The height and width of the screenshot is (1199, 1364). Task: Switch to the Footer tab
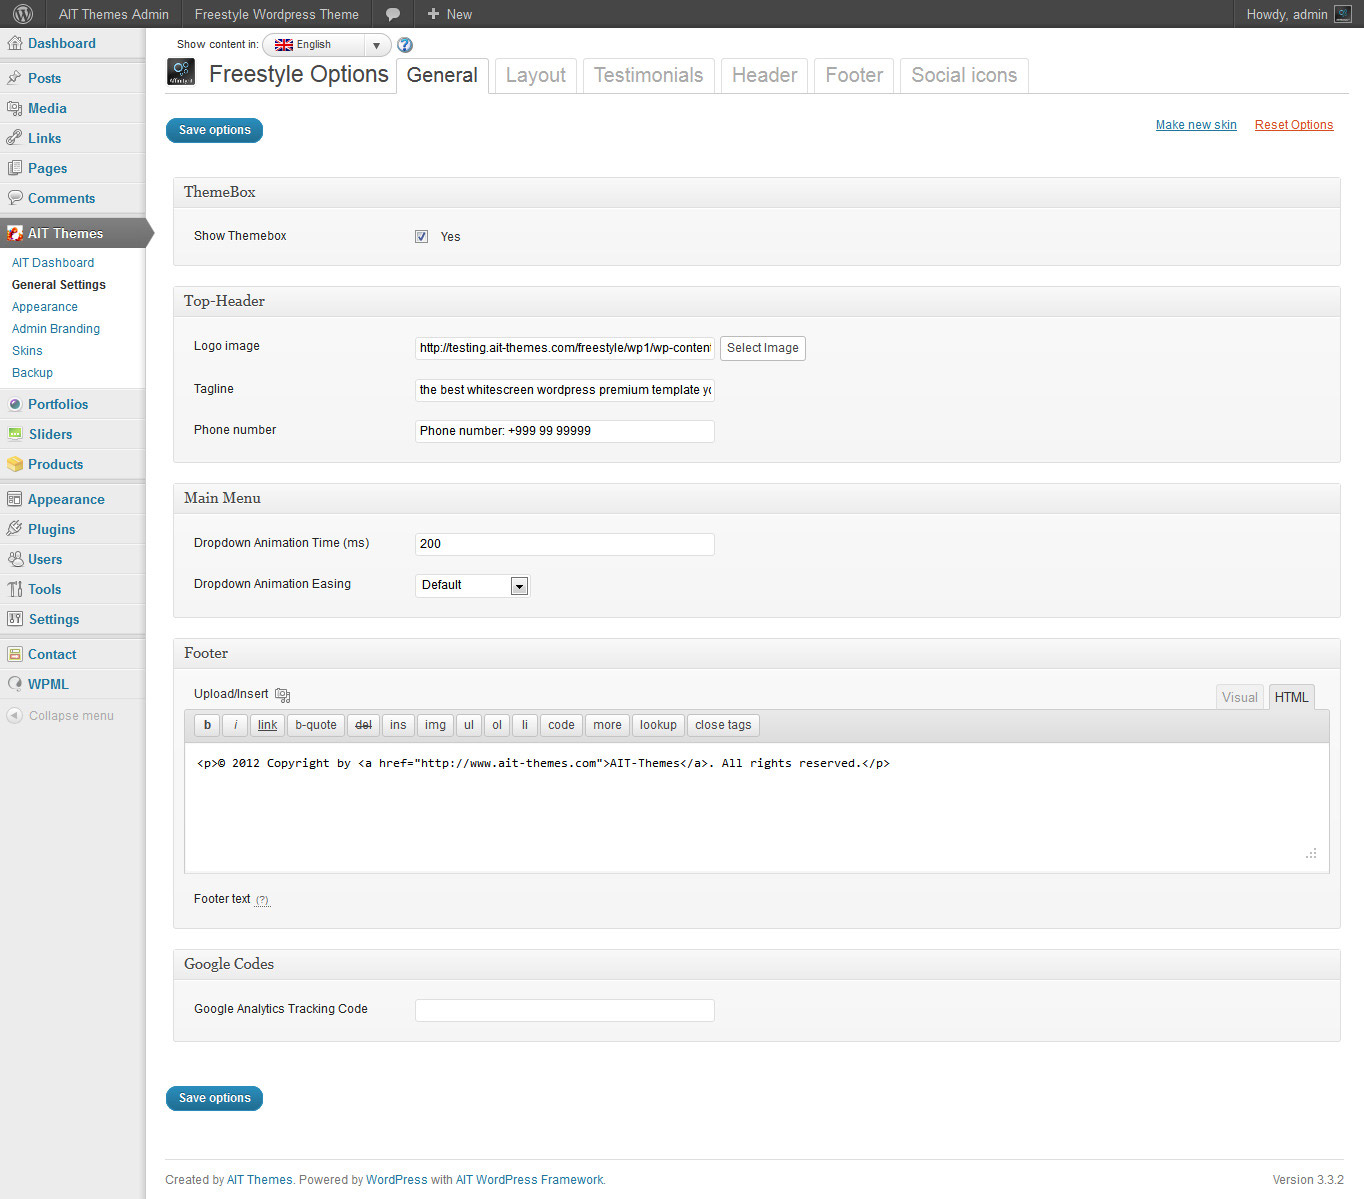click(x=854, y=76)
